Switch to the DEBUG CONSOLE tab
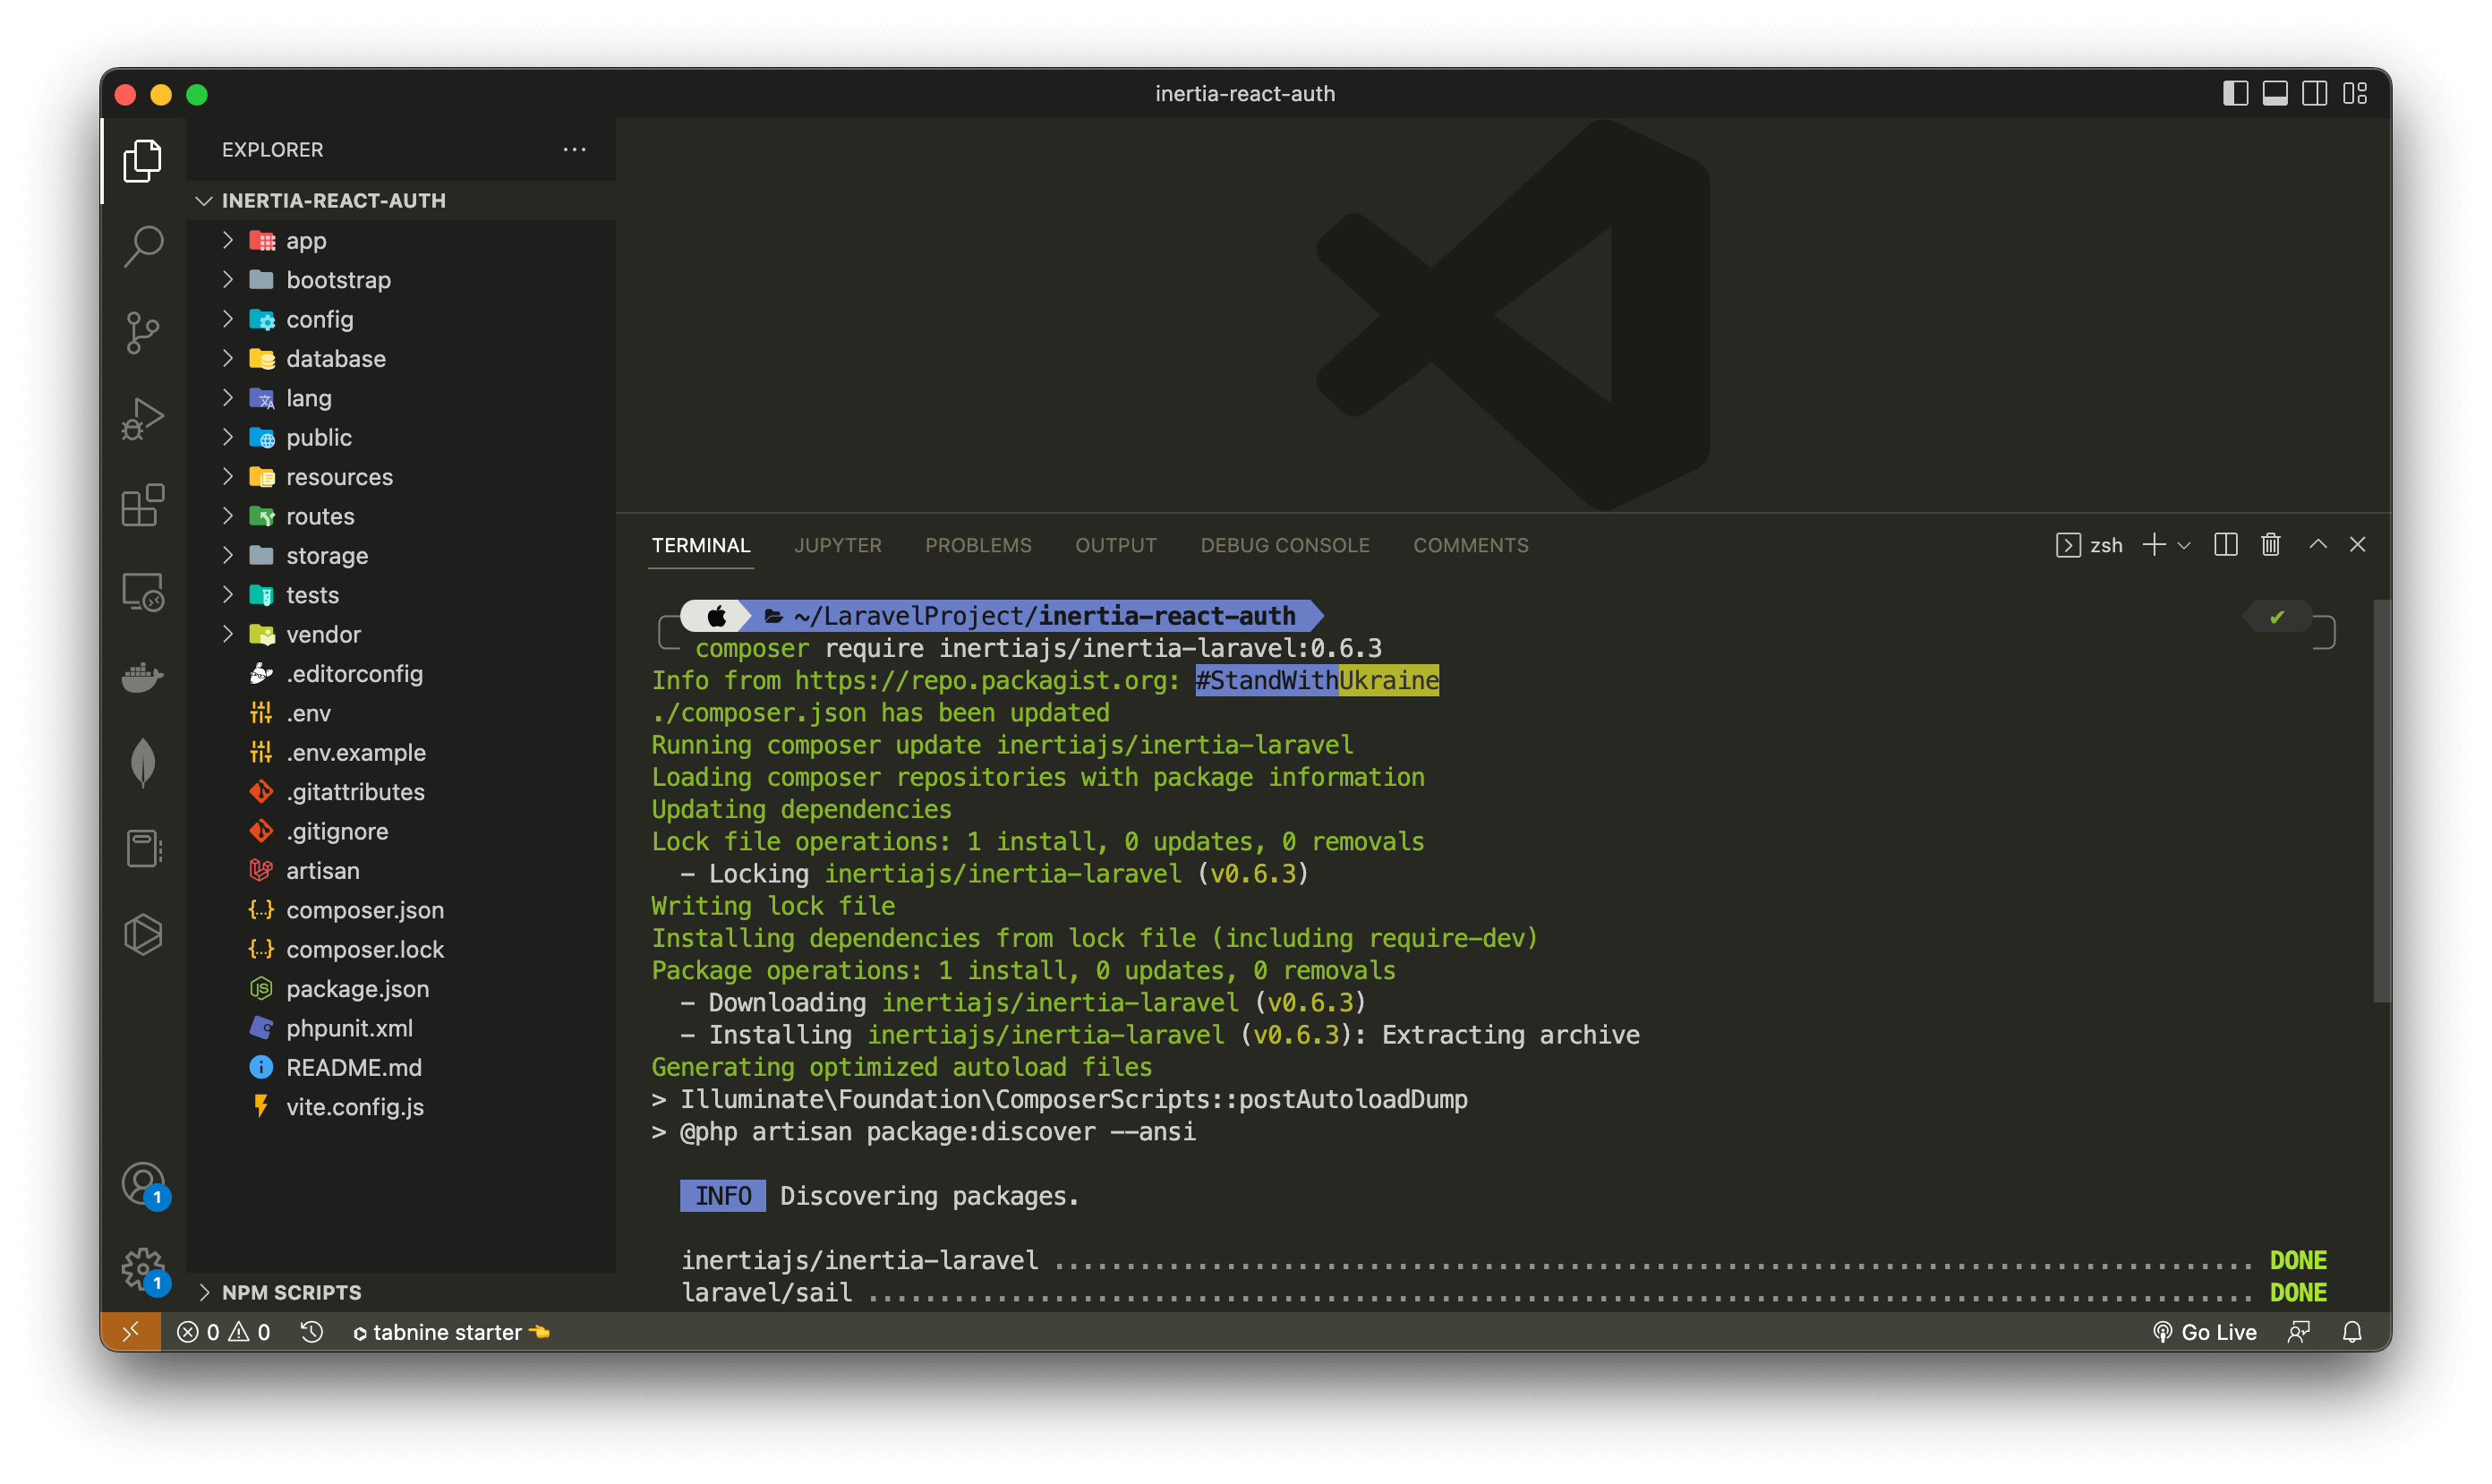 tap(1284, 545)
